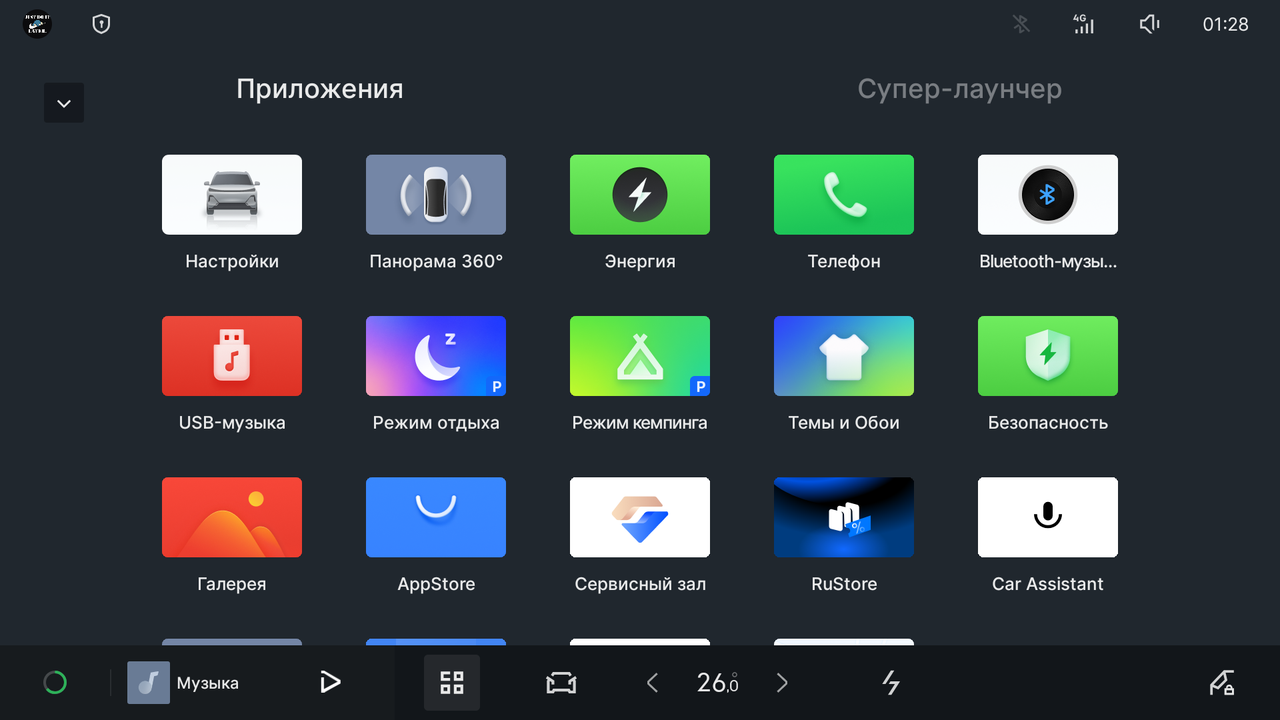1280x720 pixels.
Task: Collapse the panel with the chevron-down button
Action: 64,103
